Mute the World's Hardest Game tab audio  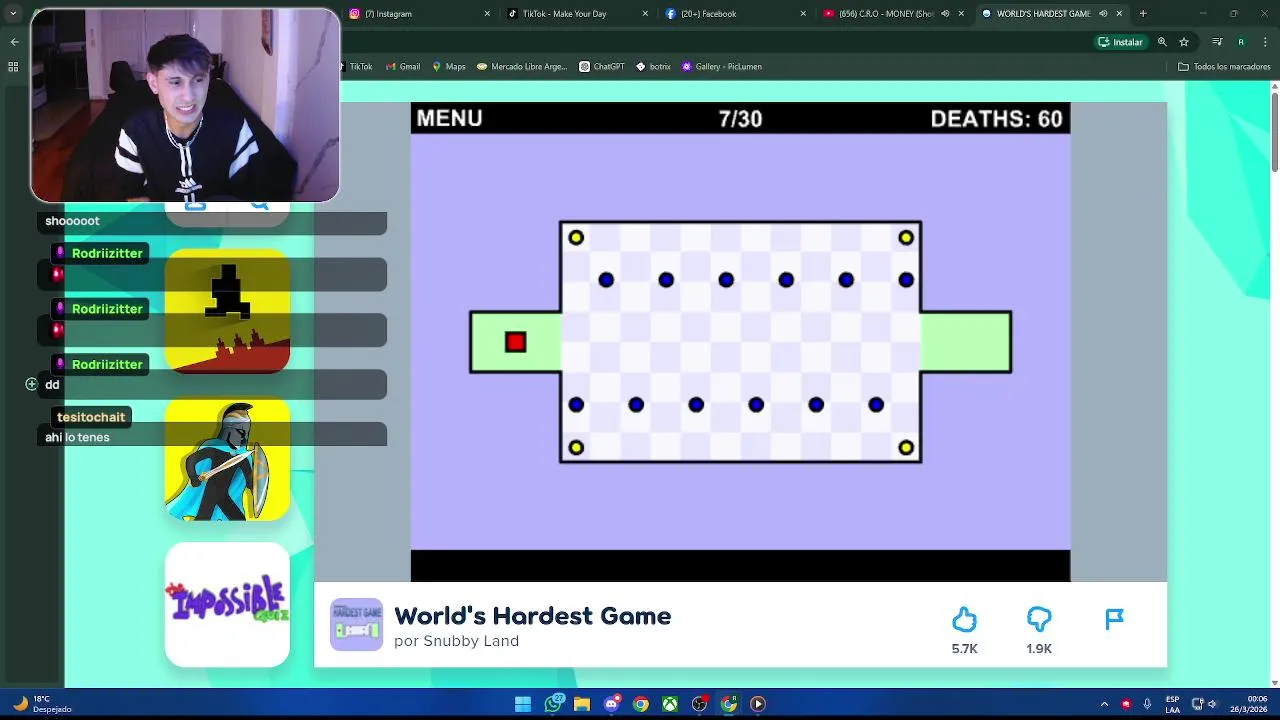(x=1103, y=14)
